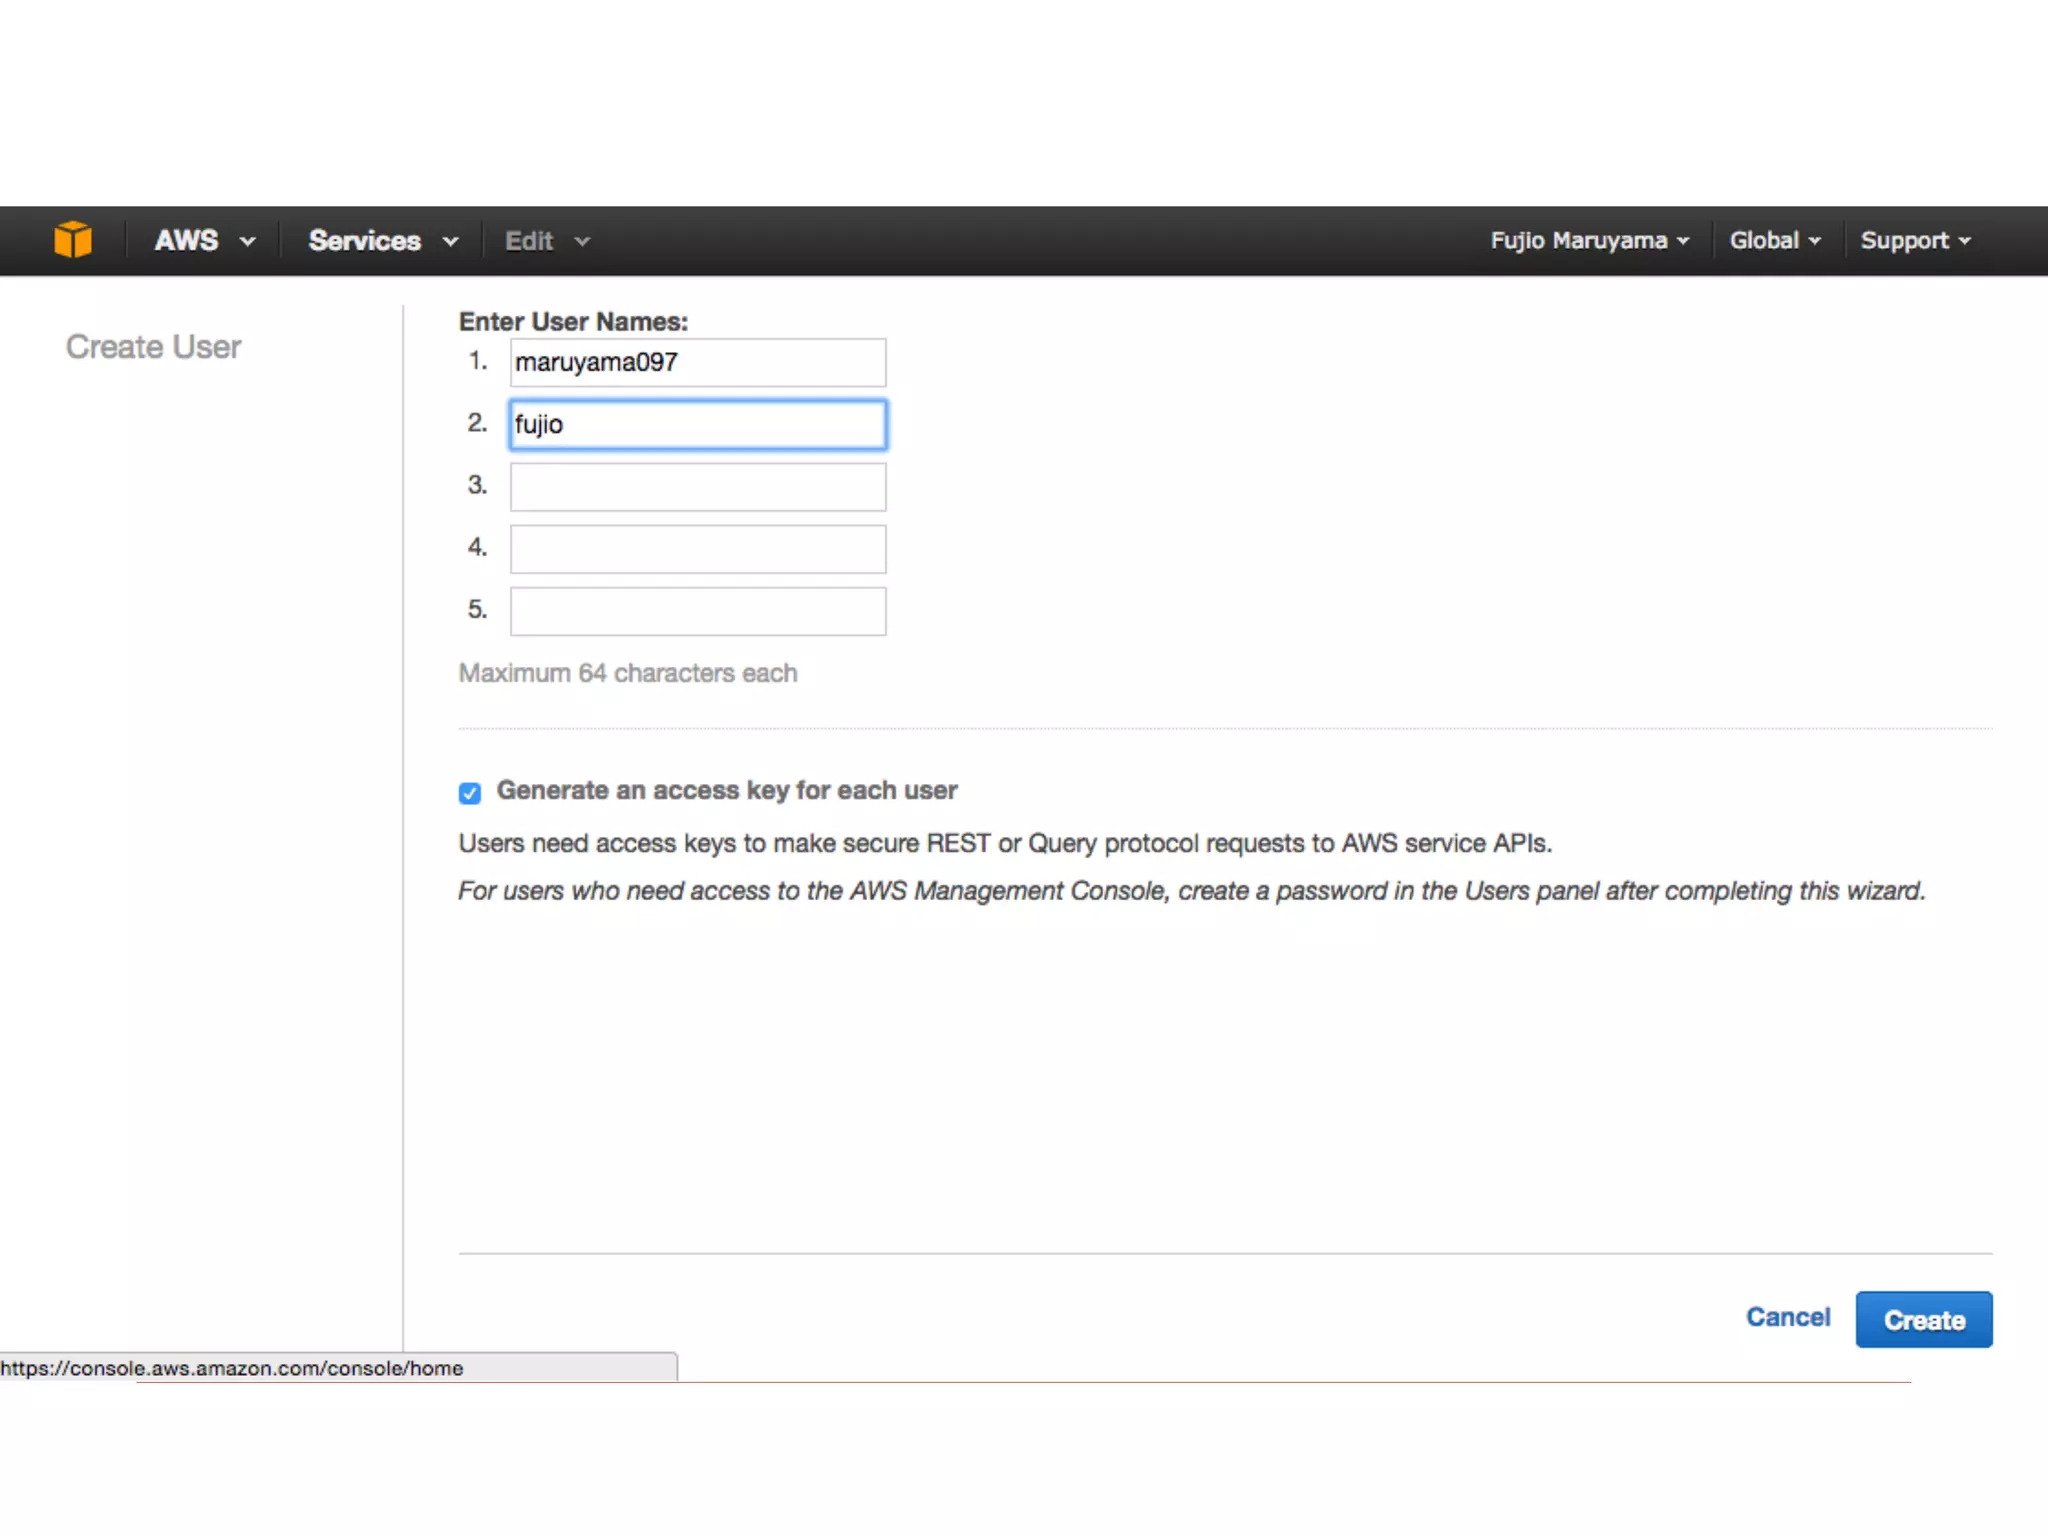This screenshot has height=1536, width=2048.
Task: Click the Cancel link
Action: (1788, 1317)
